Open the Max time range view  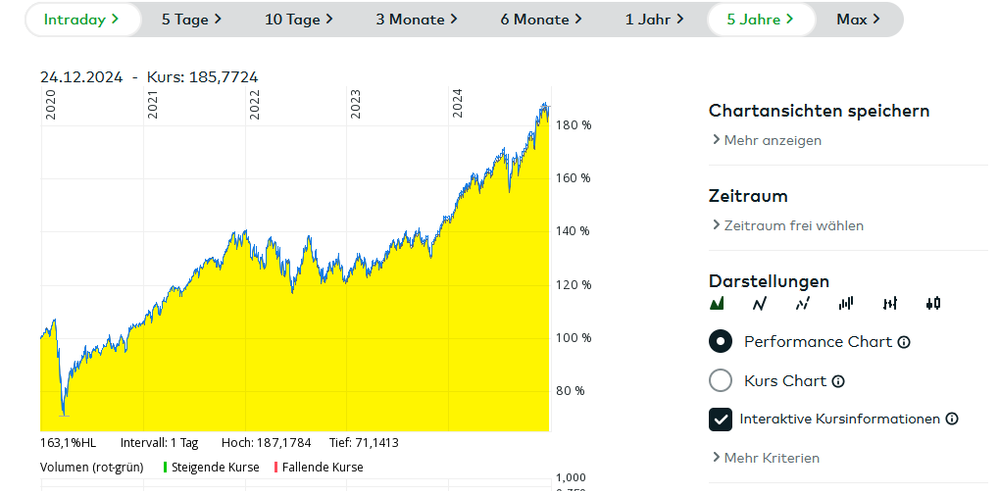pos(858,19)
